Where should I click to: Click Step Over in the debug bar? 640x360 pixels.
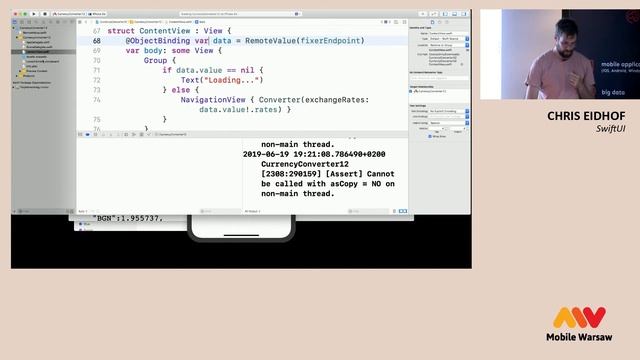coord(103,134)
